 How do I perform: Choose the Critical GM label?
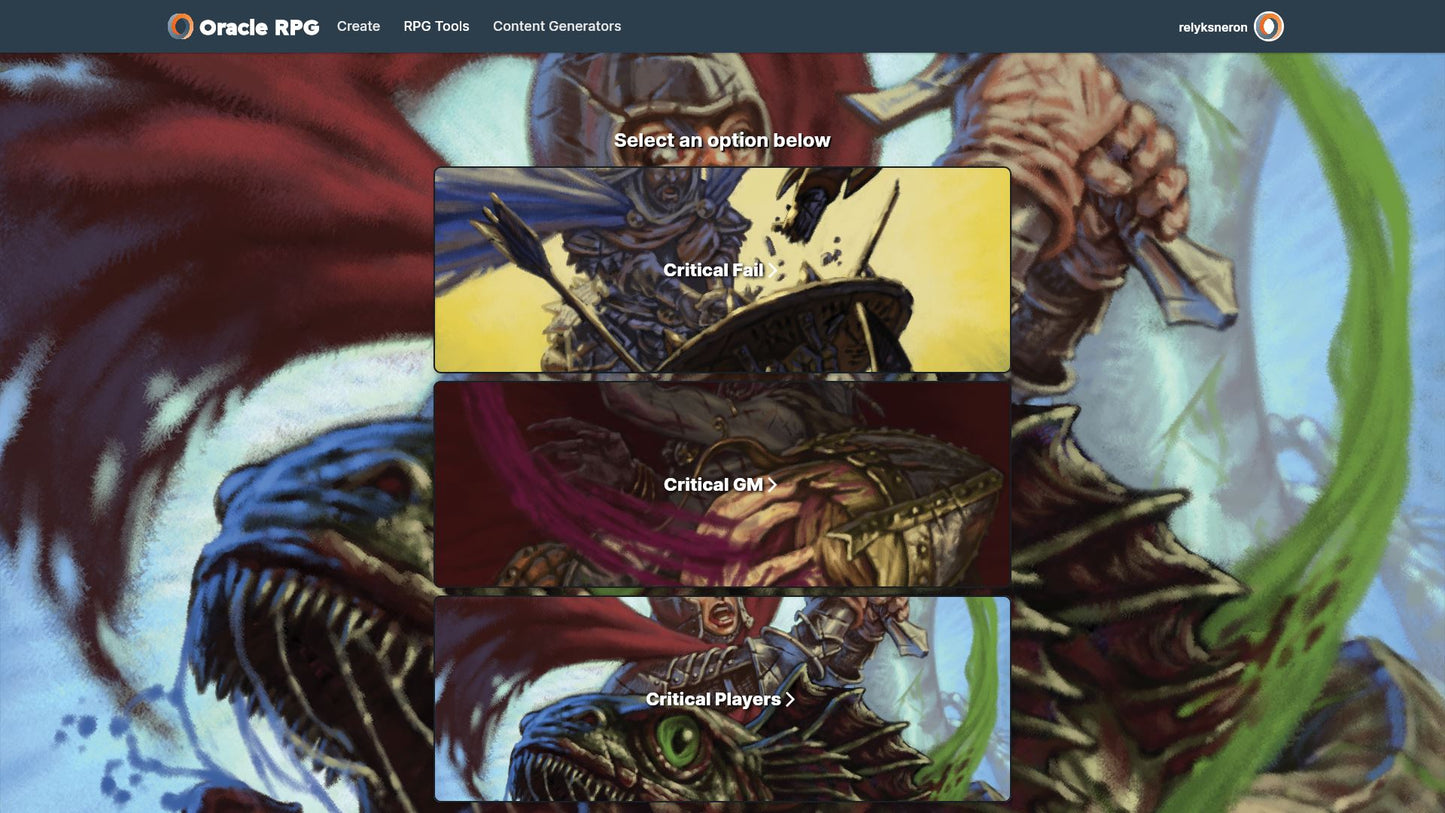[x=712, y=485]
